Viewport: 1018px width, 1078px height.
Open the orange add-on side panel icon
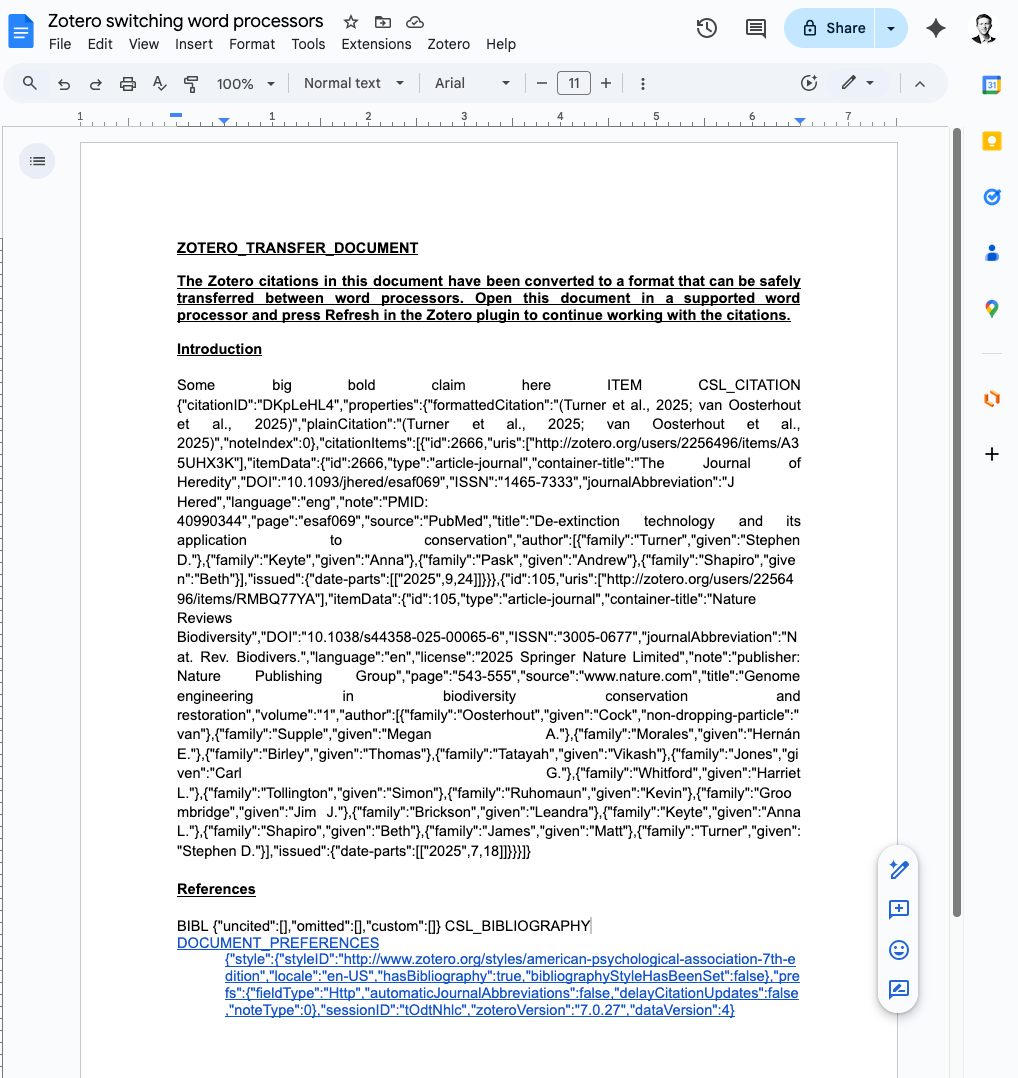click(991, 398)
